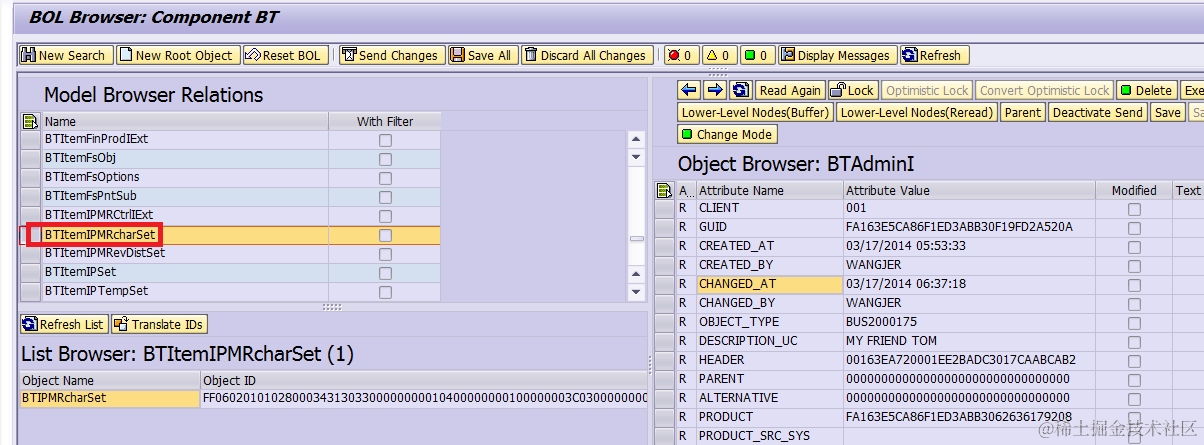Click Modified column header
1204x445 pixels.
[x=1134, y=190]
